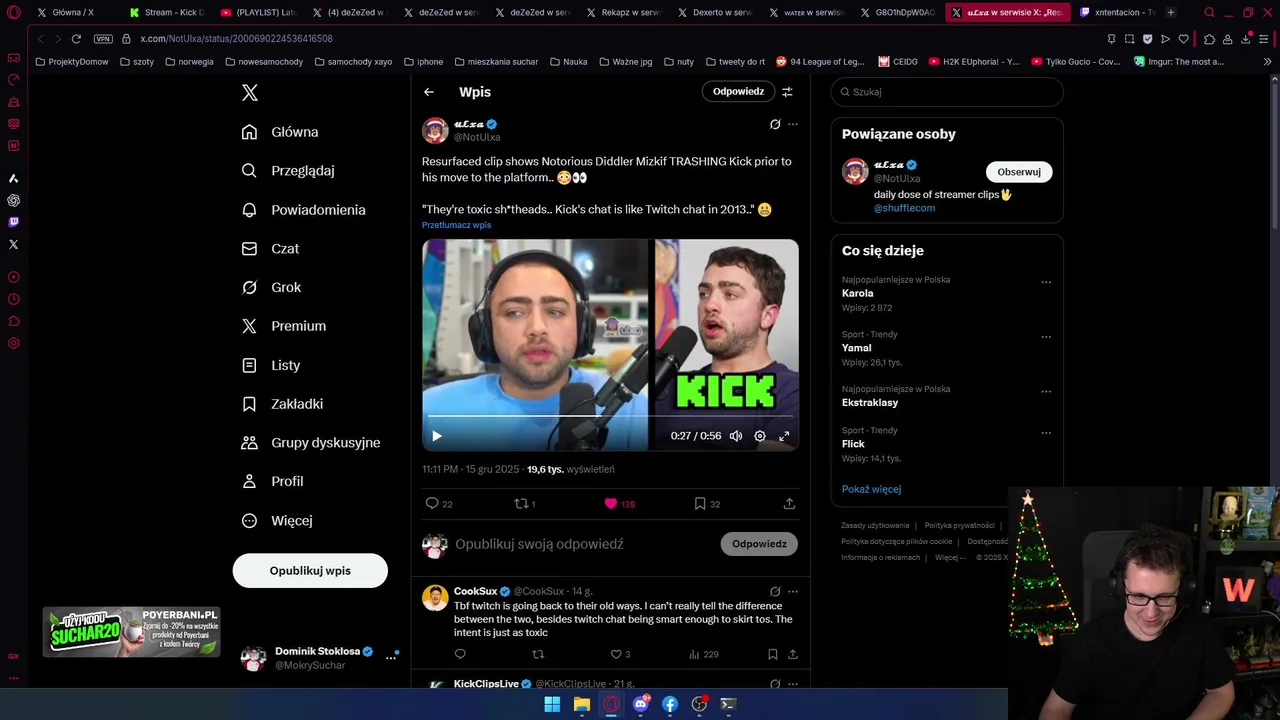Open video settings gear
Image resolution: width=1280 pixels, height=720 pixels.
pos(760,436)
